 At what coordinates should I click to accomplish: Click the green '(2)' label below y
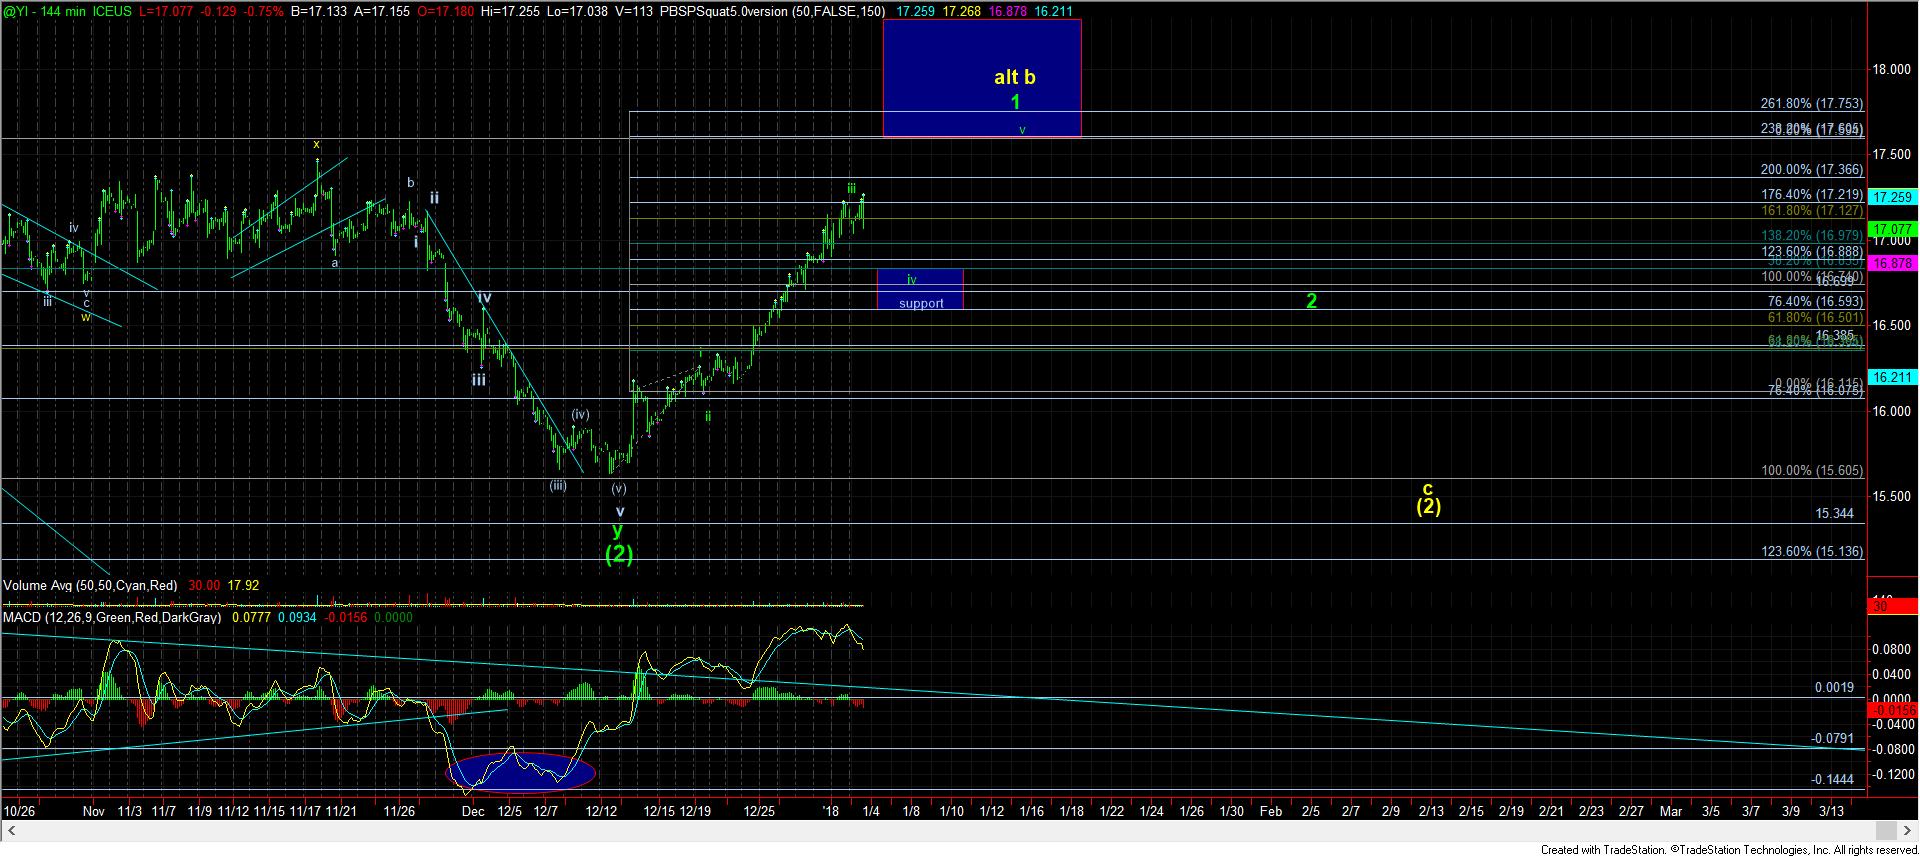click(x=619, y=553)
